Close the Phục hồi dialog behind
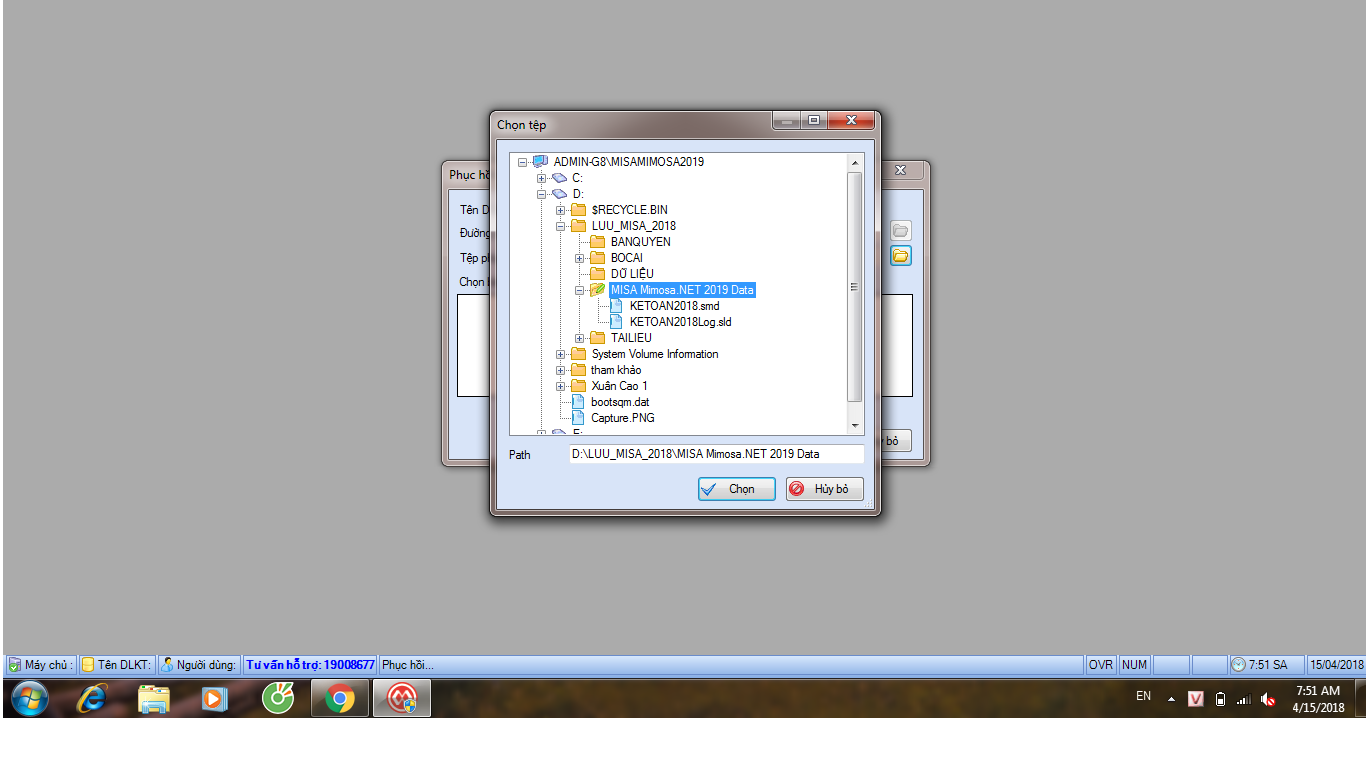 pyautogui.click(x=900, y=171)
